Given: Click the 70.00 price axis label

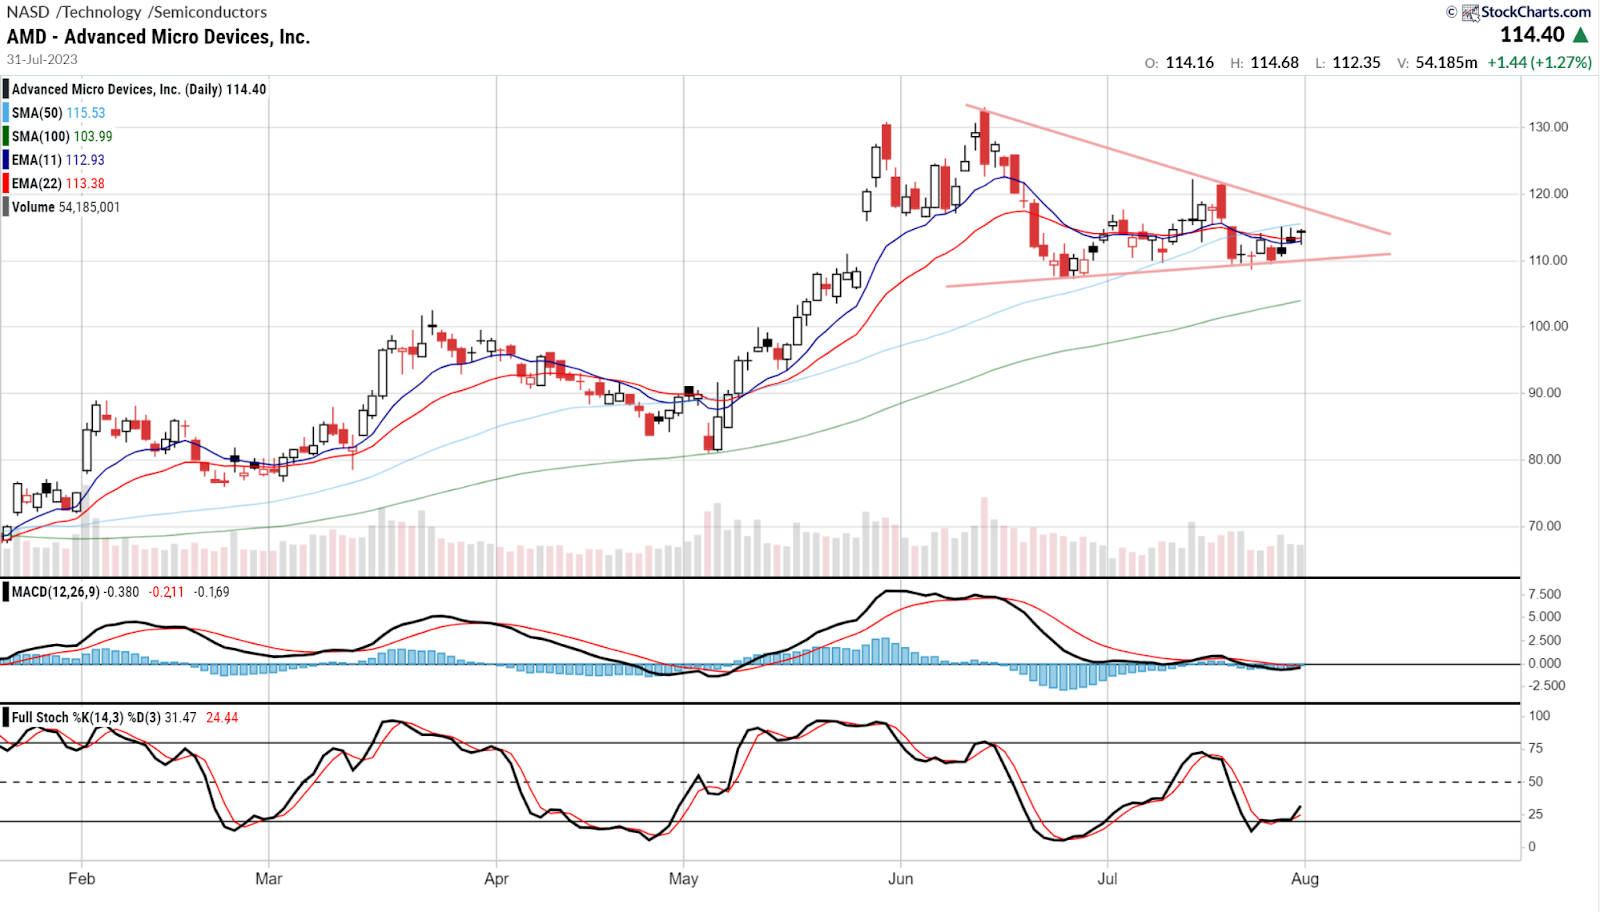Looking at the screenshot, I should tap(1544, 526).
